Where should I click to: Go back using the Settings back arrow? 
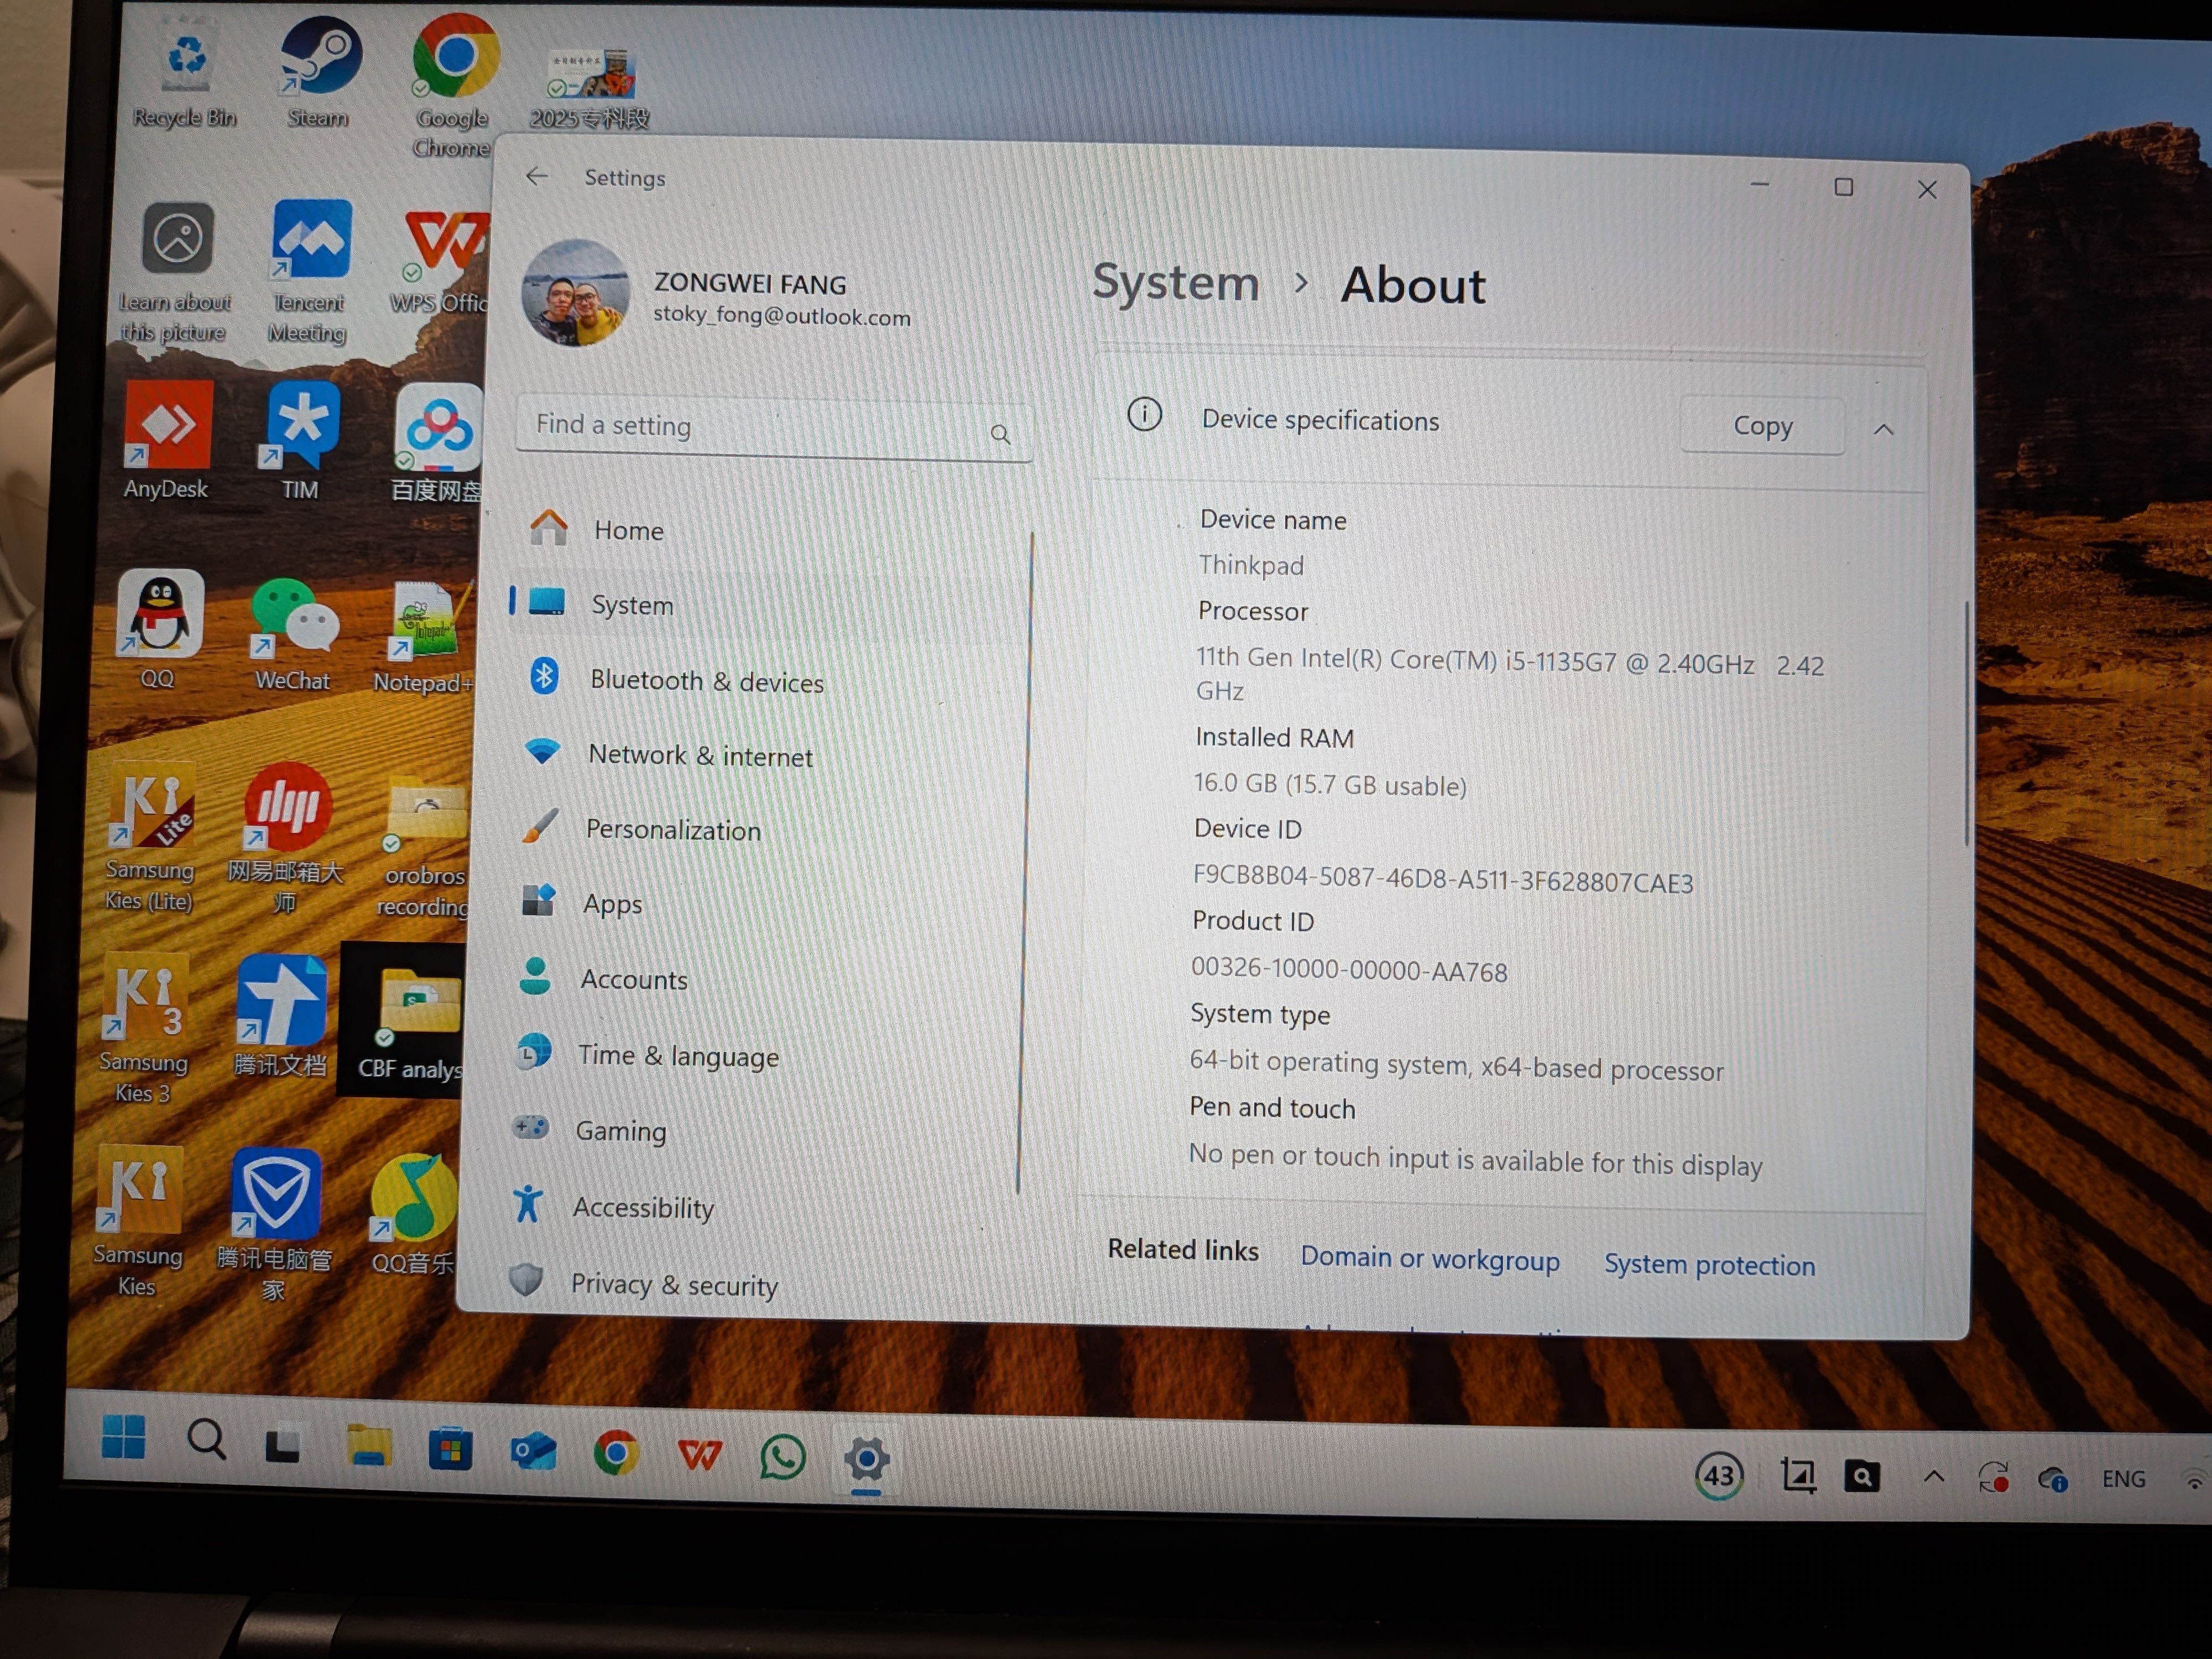pyautogui.click(x=537, y=177)
